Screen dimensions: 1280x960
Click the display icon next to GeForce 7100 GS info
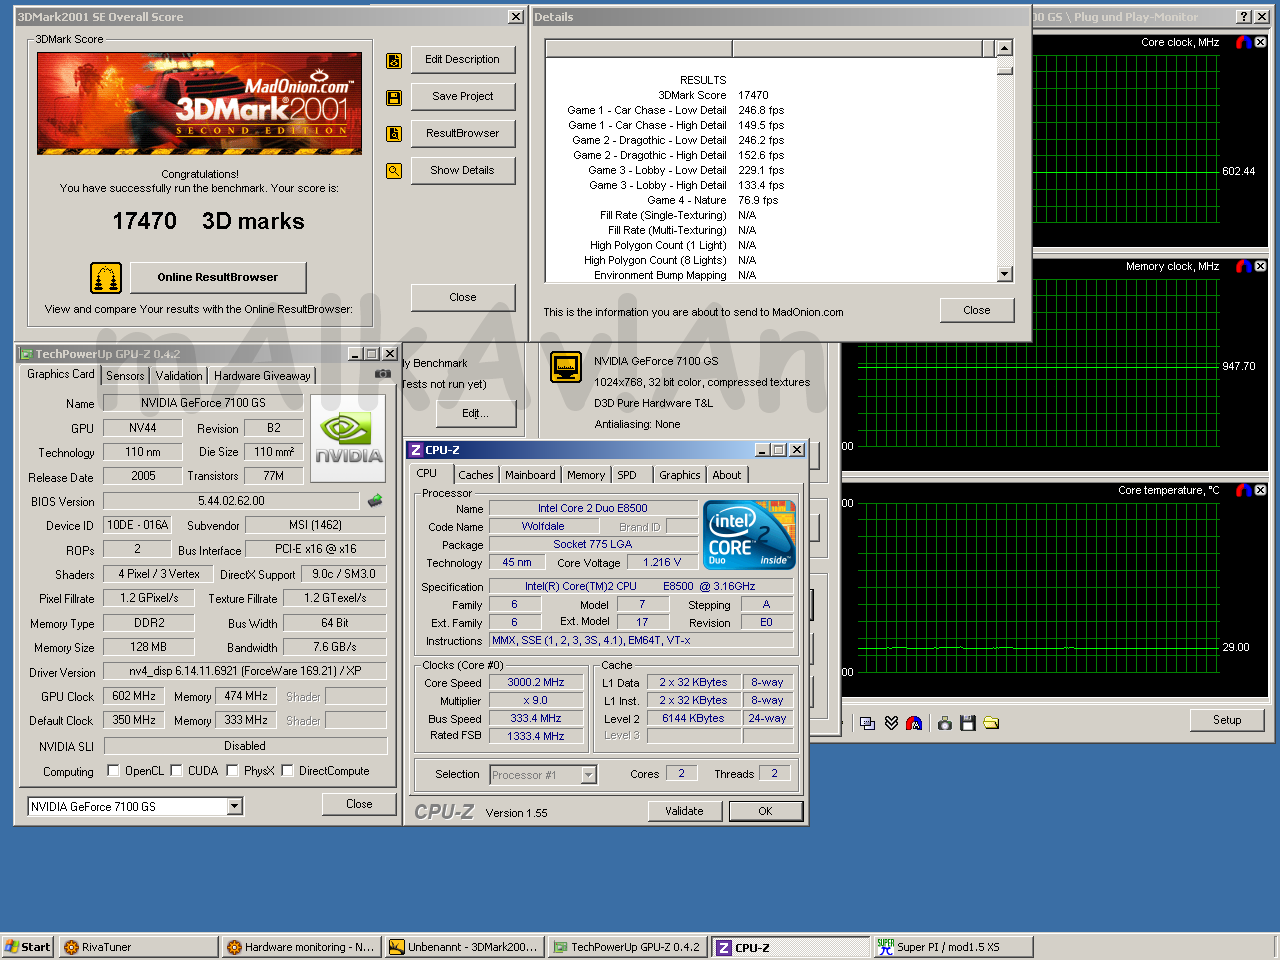566,367
